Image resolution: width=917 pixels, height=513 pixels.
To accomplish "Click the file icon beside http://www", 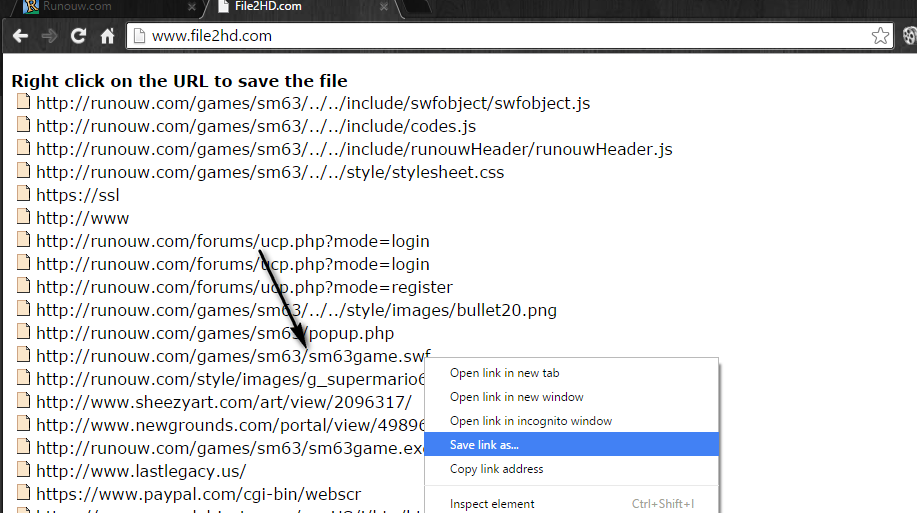I will (x=23, y=216).
